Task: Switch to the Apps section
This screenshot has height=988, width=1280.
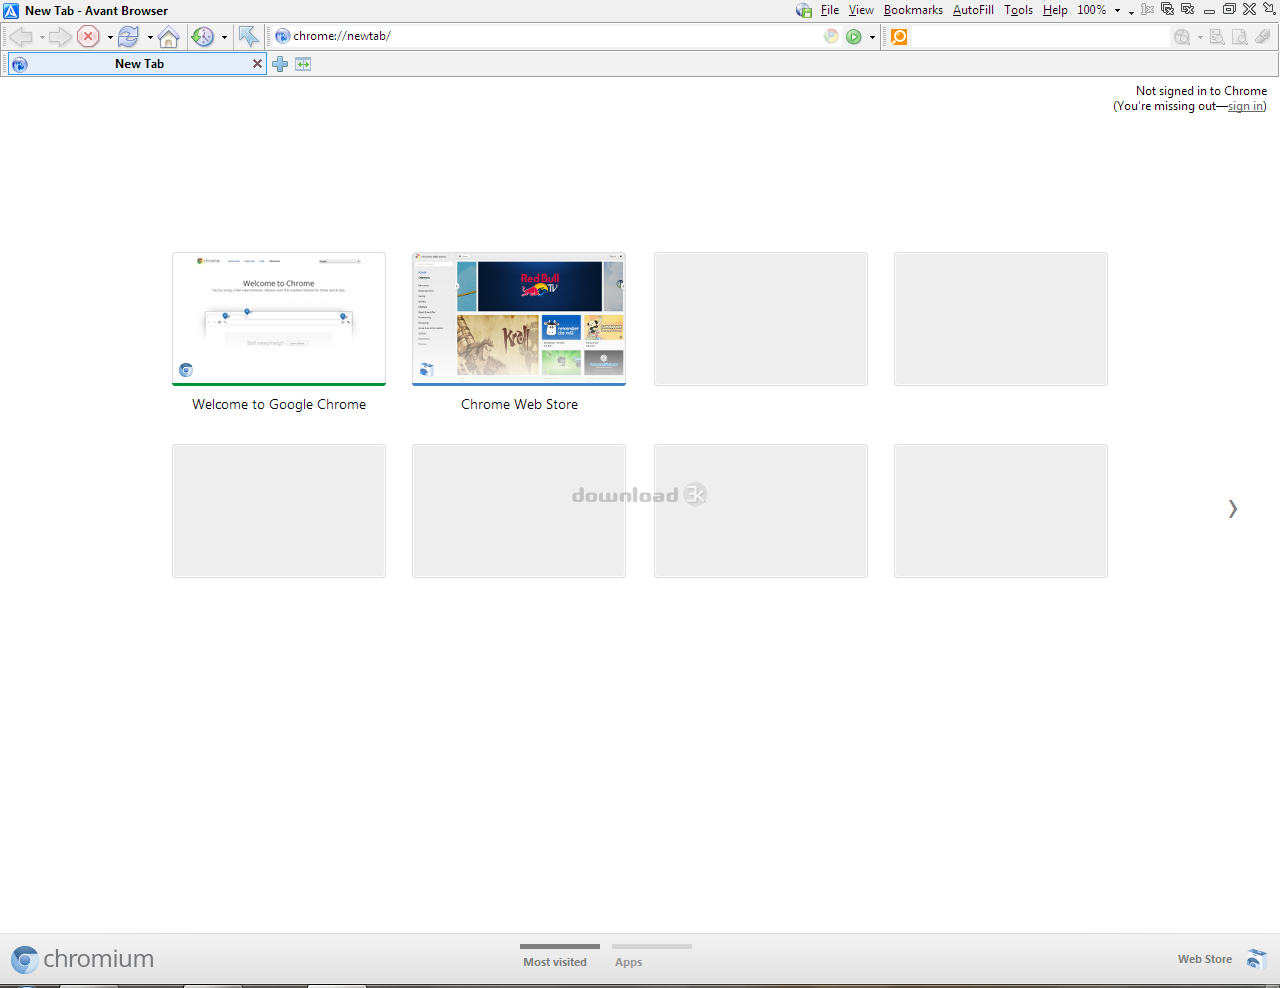Action: [x=628, y=962]
